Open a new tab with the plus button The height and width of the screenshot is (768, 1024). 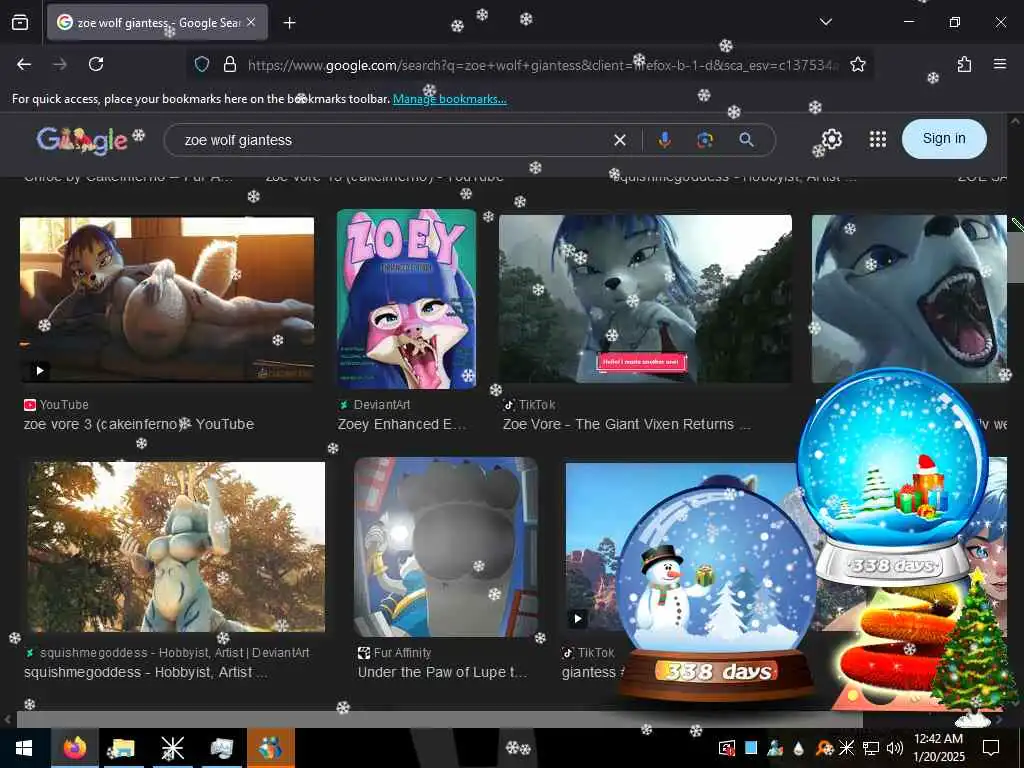(x=289, y=23)
